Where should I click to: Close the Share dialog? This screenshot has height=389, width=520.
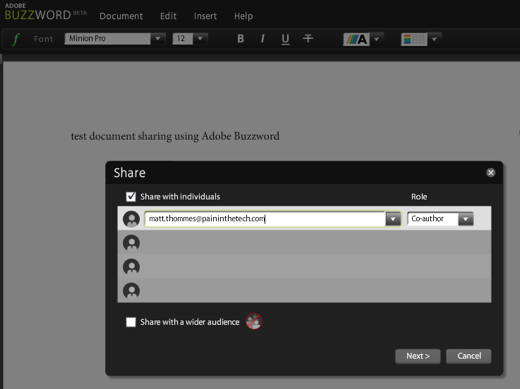tap(490, 172)
